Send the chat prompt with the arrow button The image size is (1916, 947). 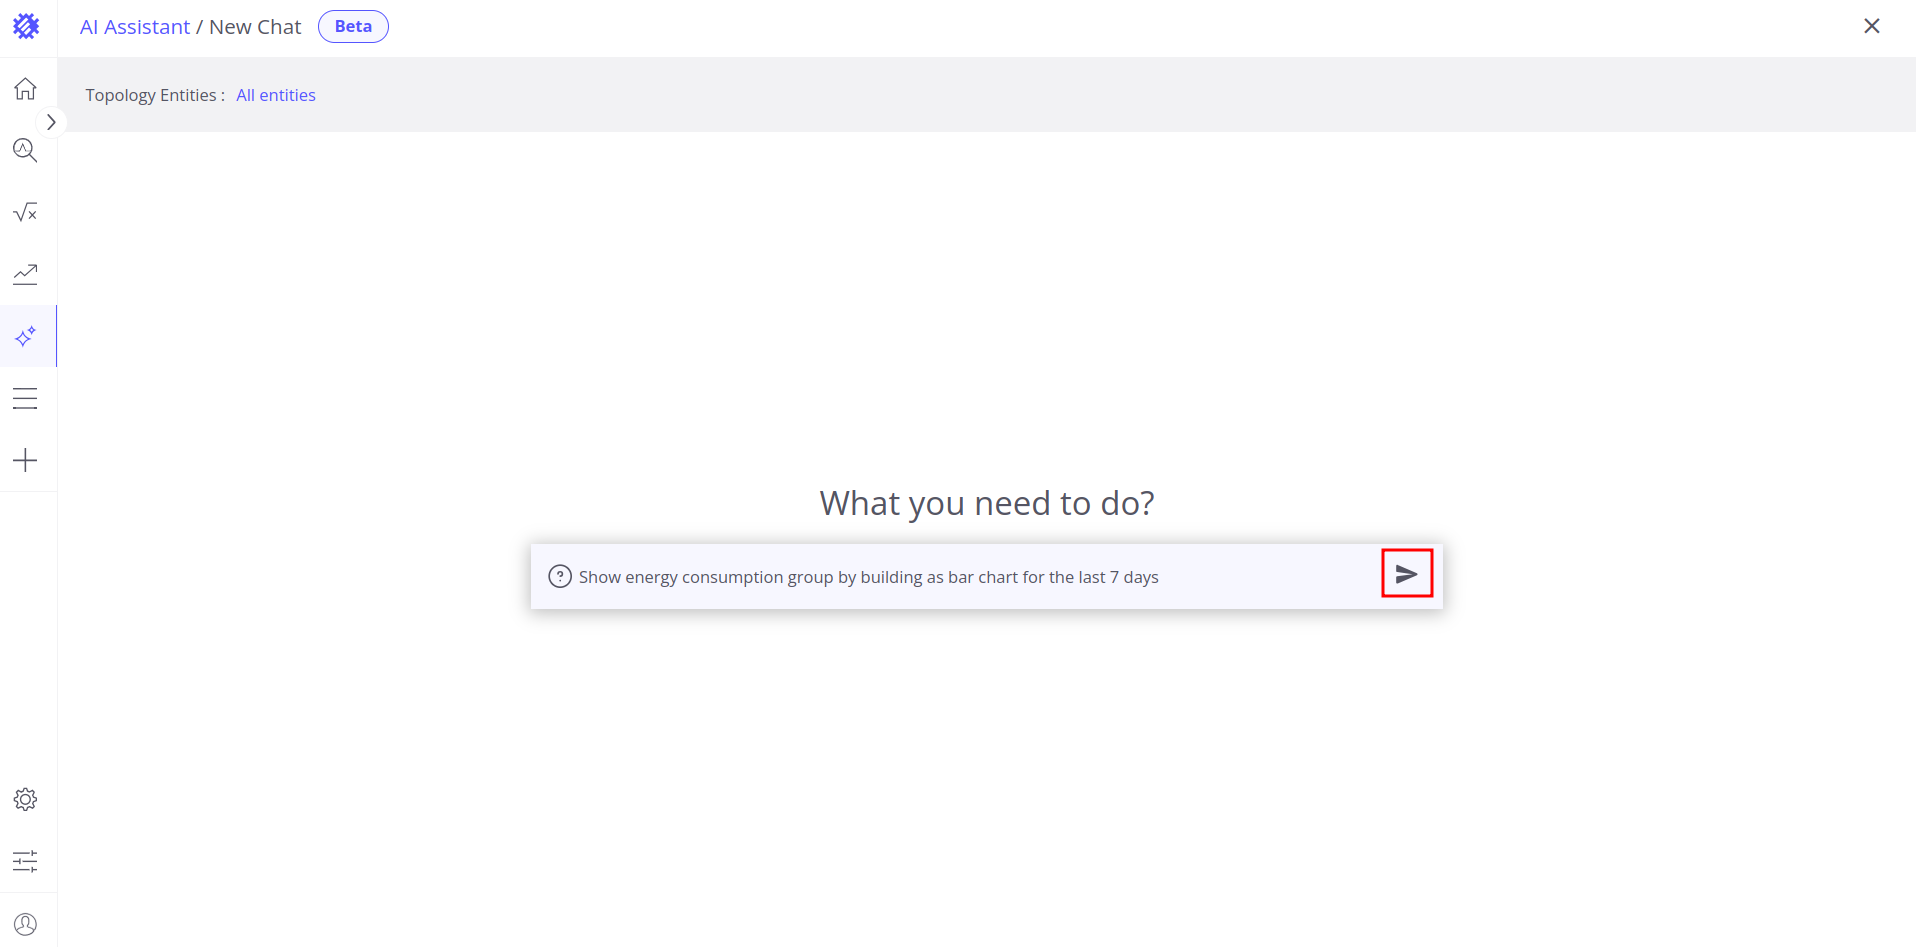click(1406, 574)
